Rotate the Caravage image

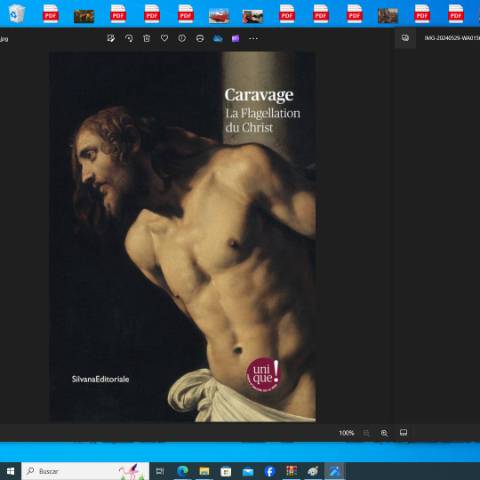(x=129, y=38)
